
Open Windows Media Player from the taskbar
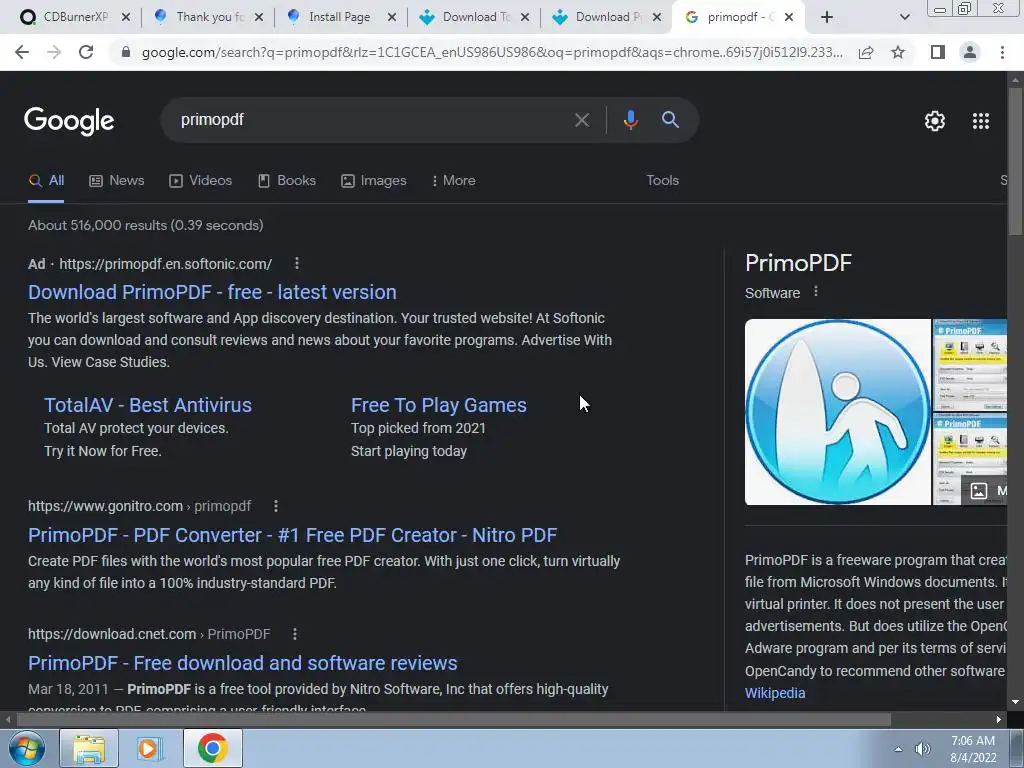pyautogui.click(x=149, y=748)
